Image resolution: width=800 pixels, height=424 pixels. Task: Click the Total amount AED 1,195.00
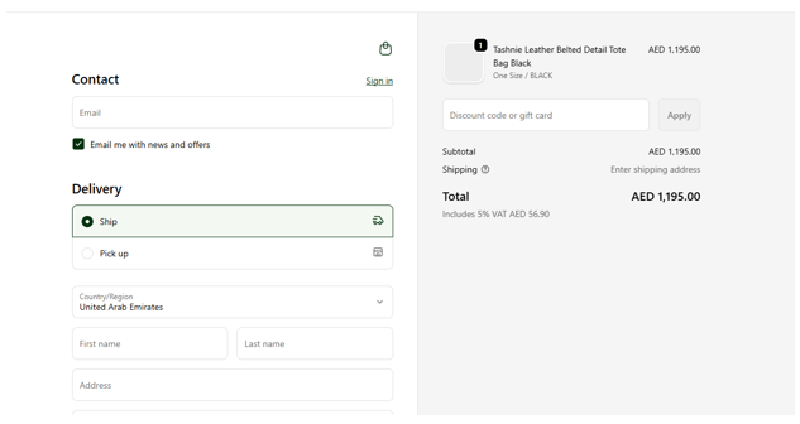pos(665,197)
